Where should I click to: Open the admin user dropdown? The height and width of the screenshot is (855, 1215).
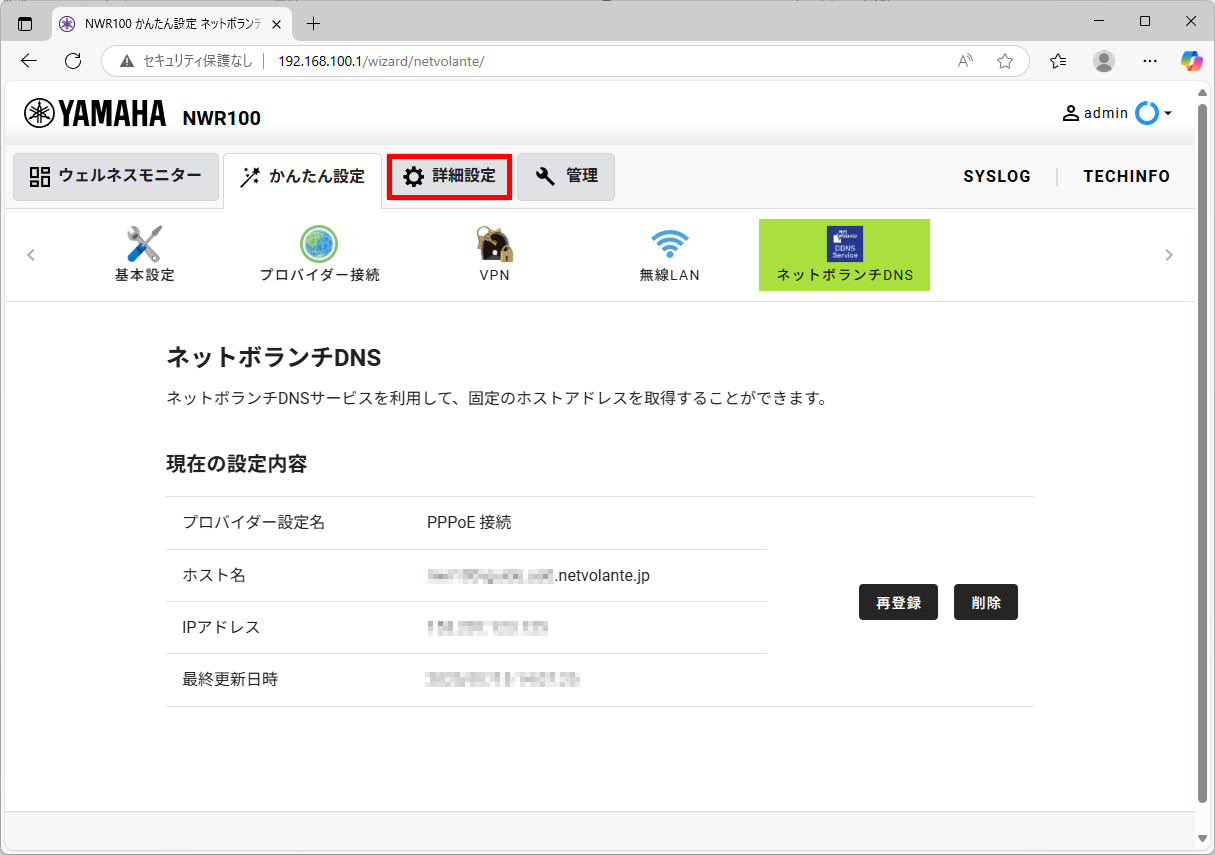pyautogui.click(x=1117, y=113)
